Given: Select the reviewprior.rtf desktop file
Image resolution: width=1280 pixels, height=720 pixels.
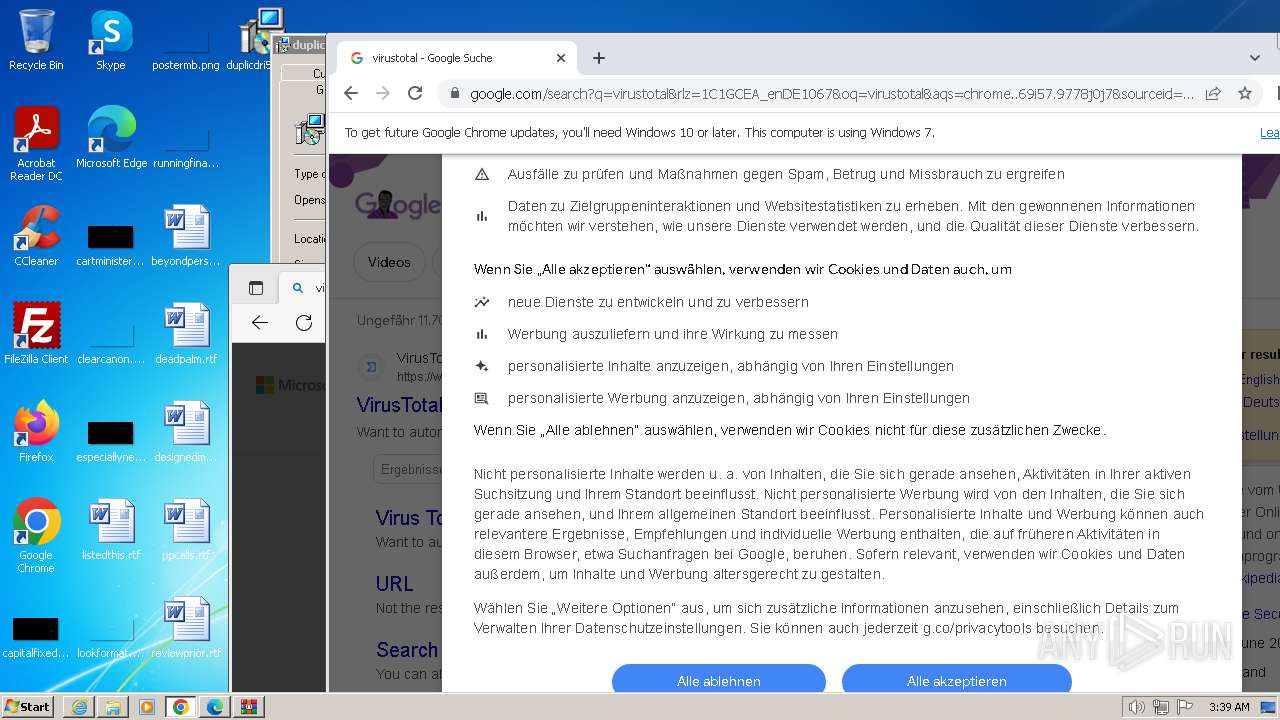Looking at the screenshot, I should pyautogui.click(x=186, y=627).
